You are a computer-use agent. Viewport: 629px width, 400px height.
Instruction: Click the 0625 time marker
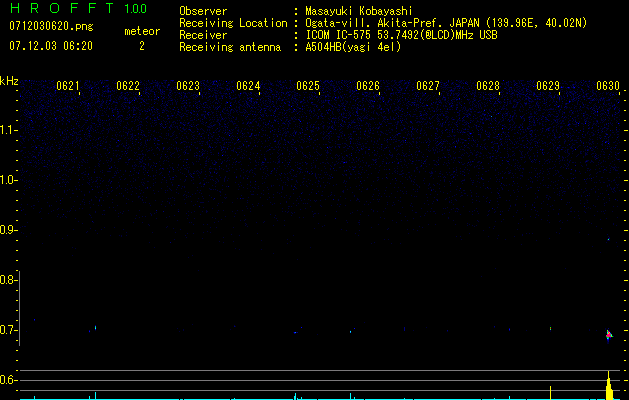coord(308,86)
